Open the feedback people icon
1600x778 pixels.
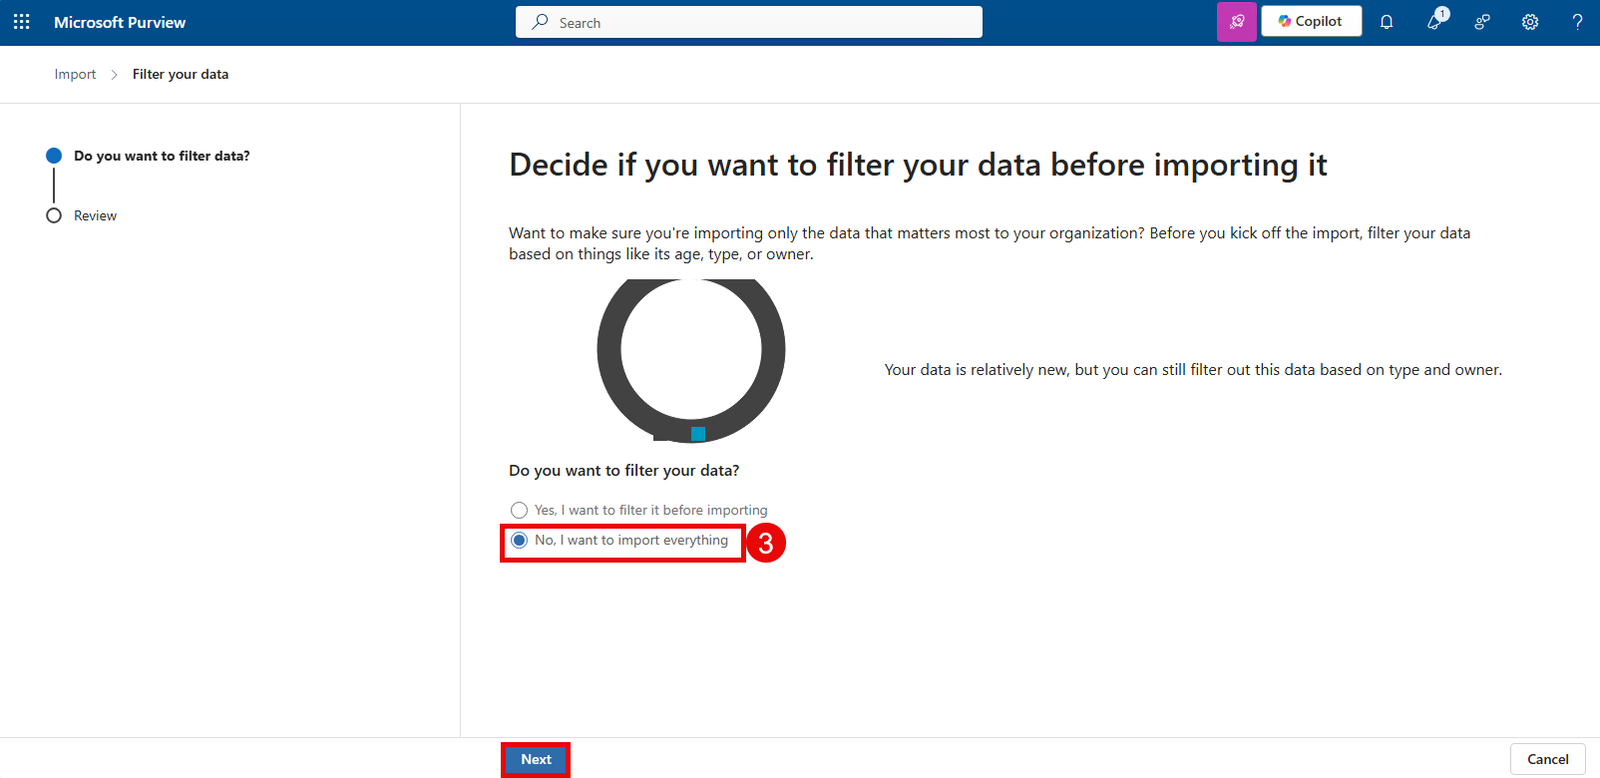coord(1482,22)
